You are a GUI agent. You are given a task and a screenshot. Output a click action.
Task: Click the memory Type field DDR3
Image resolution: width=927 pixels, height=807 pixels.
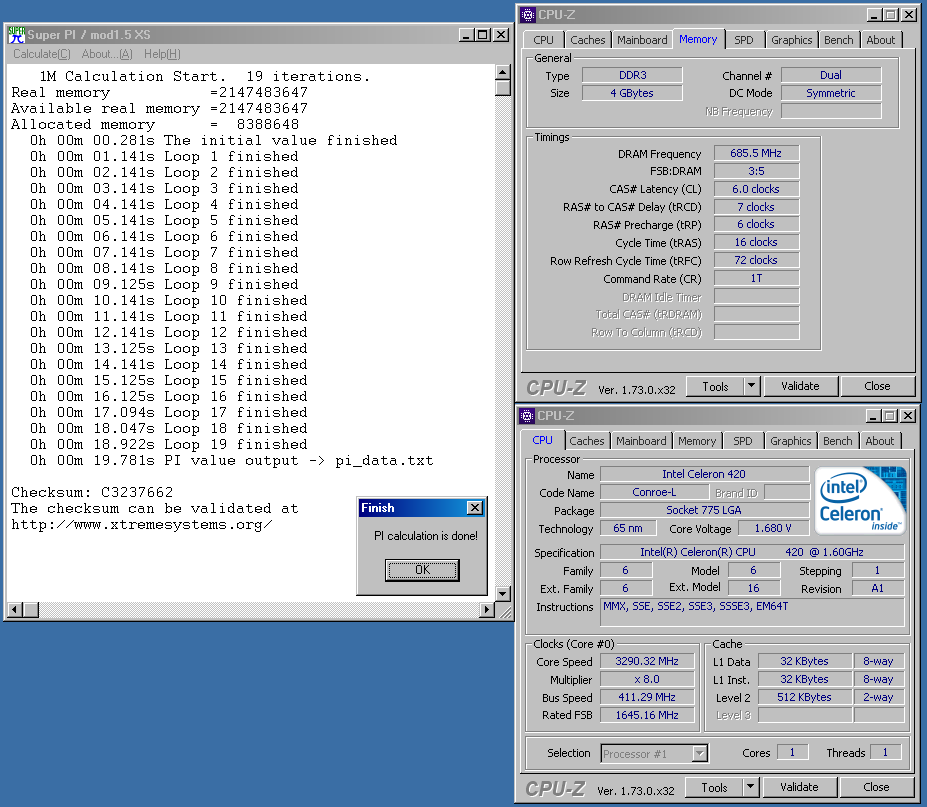pos(632,75)
